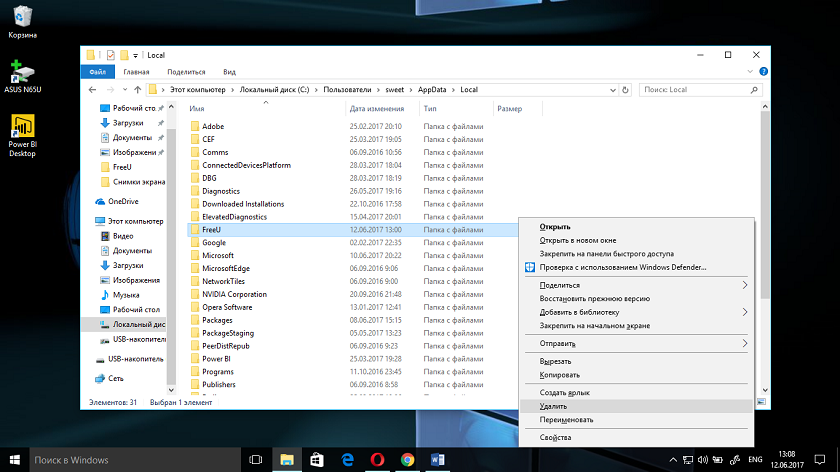Viewport: 840px width, 472px height.
Task: Open address bar history dropdown
Action: [613, 90]
